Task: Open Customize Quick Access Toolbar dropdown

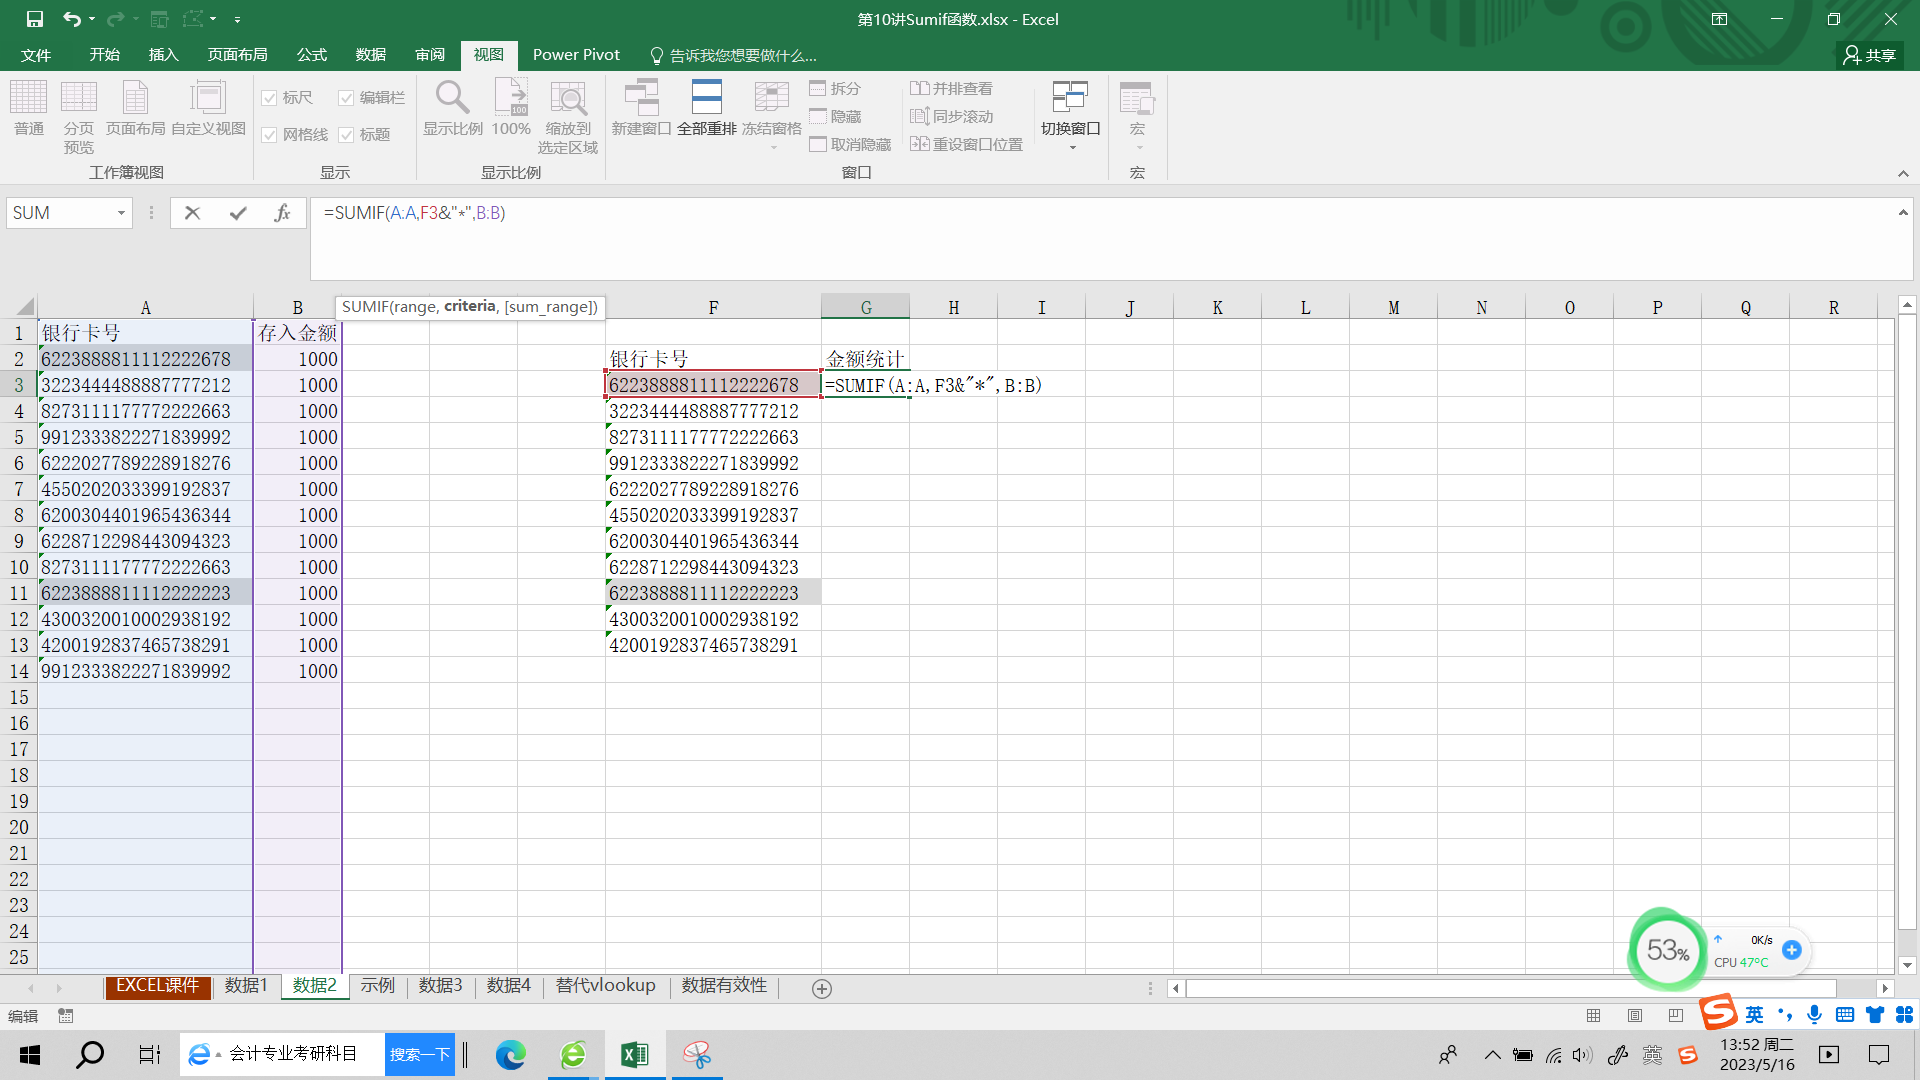Action: 237,19
